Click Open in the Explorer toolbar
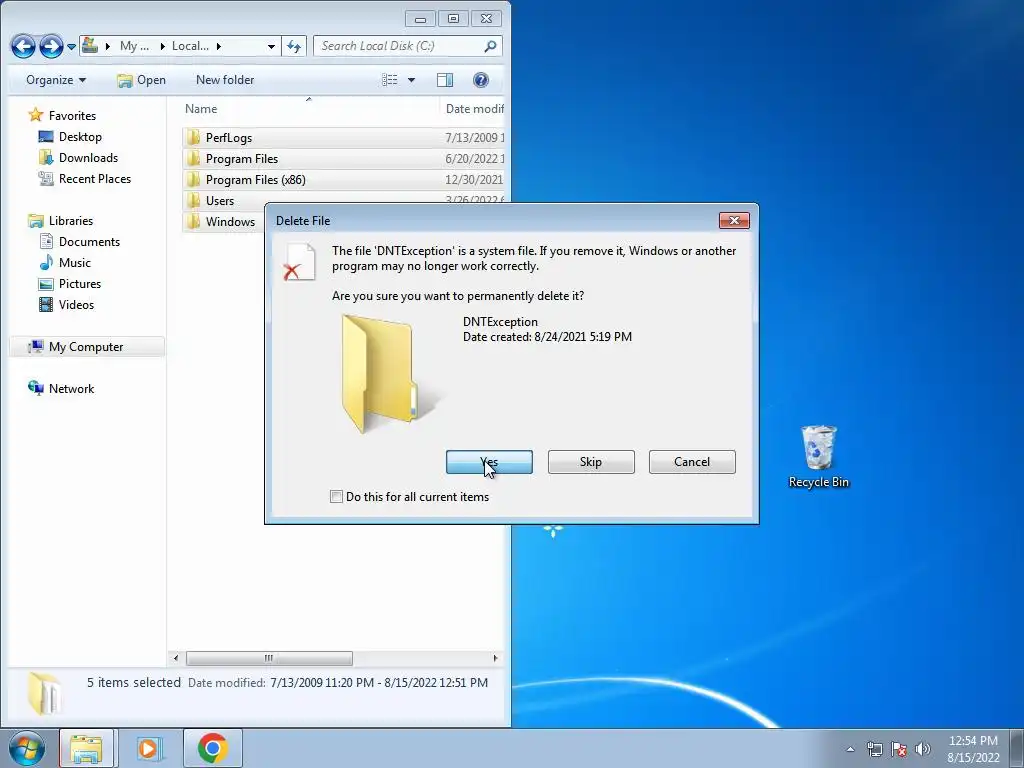The height and width of the screenshot is (768, 1024). click(142, 80)
